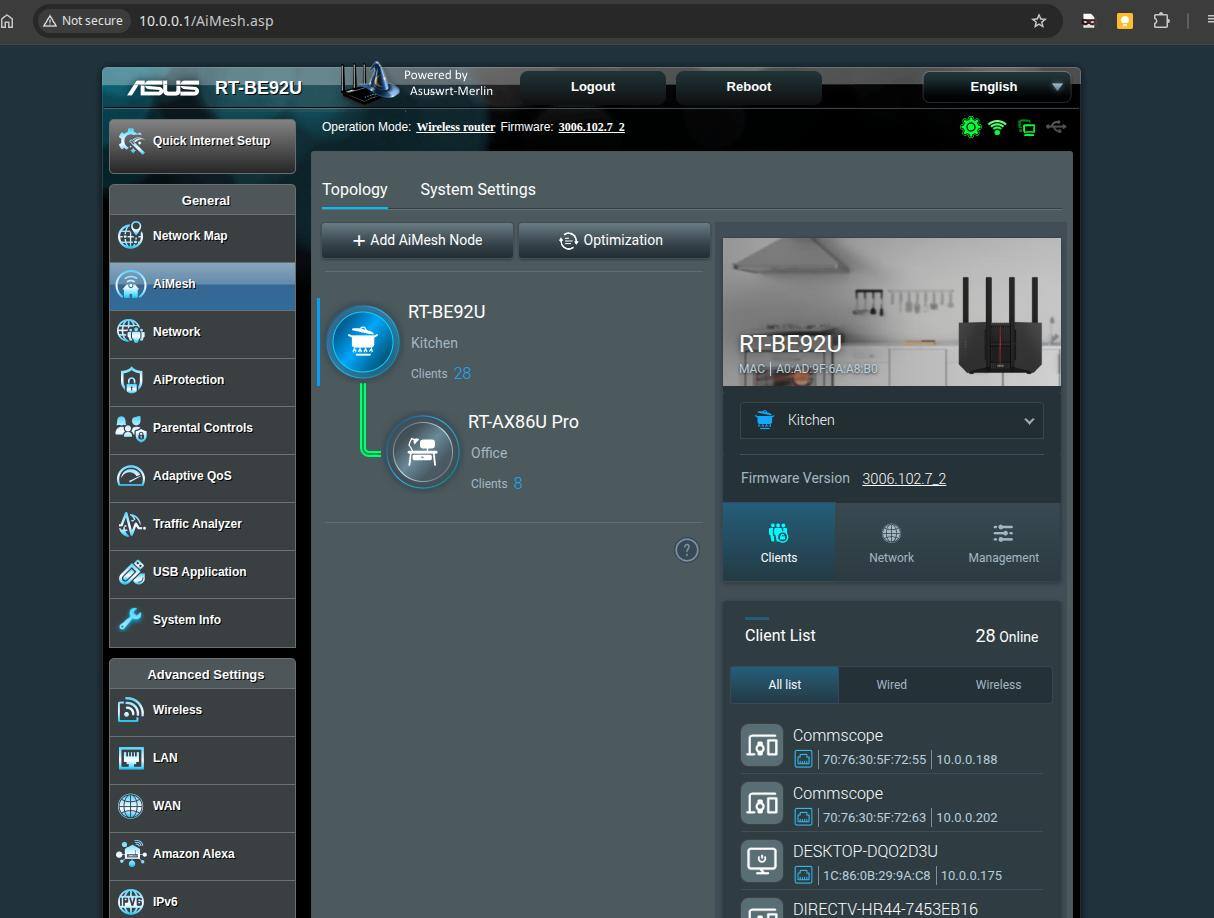Click the green gear status icon

point(970,127)
